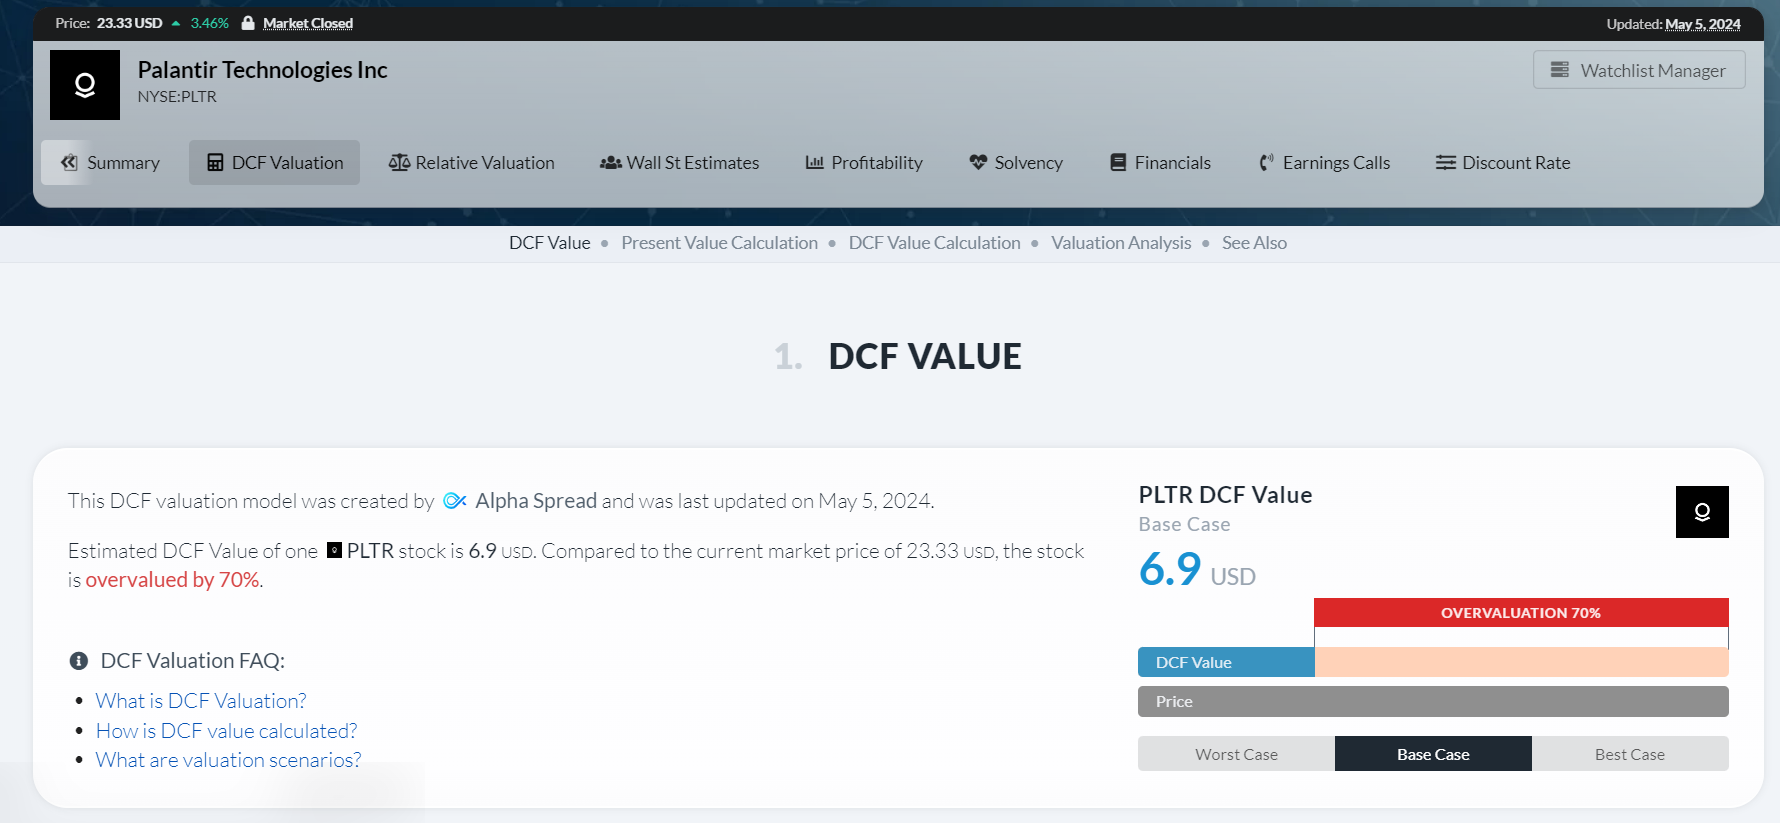Click the blue DCF Value bar

(1226, 662)
